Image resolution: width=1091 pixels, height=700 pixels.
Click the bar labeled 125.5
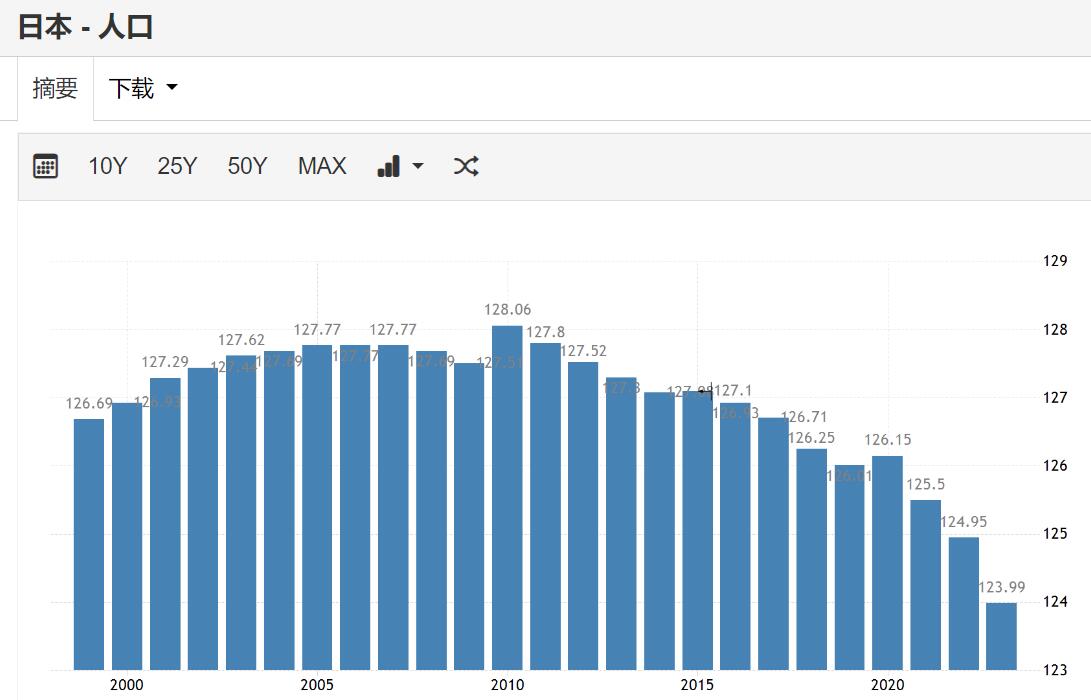pyautogui.click(x=925, y=584)
